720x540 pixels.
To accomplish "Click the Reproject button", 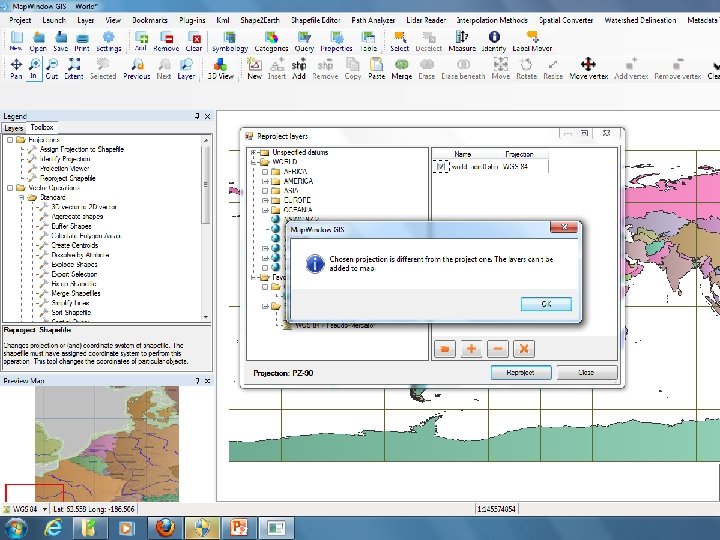I will pos(521,372).
